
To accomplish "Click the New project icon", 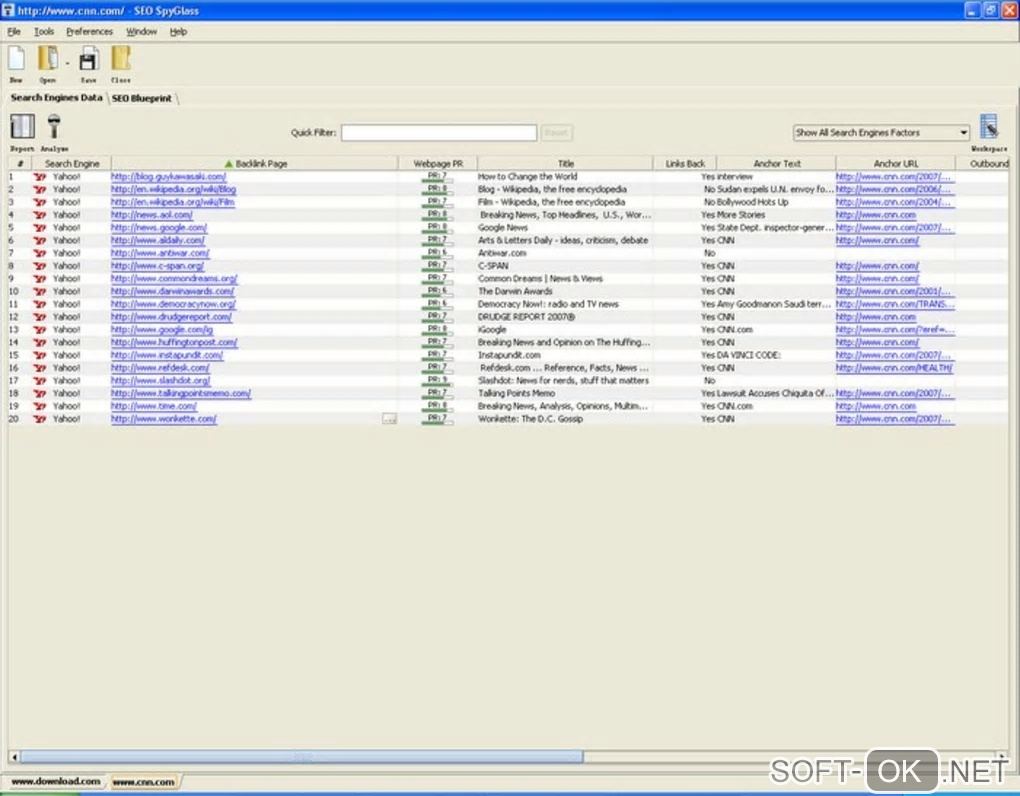I will click(16, 59).
